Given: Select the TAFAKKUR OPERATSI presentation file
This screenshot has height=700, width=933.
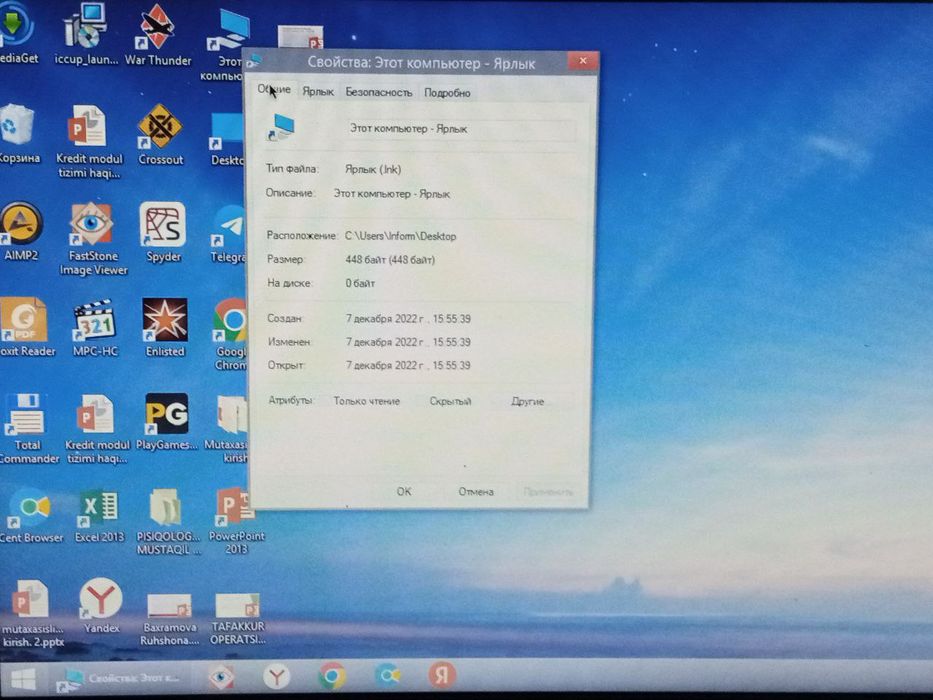Looking at the screenshot, I should pos(237,619).
